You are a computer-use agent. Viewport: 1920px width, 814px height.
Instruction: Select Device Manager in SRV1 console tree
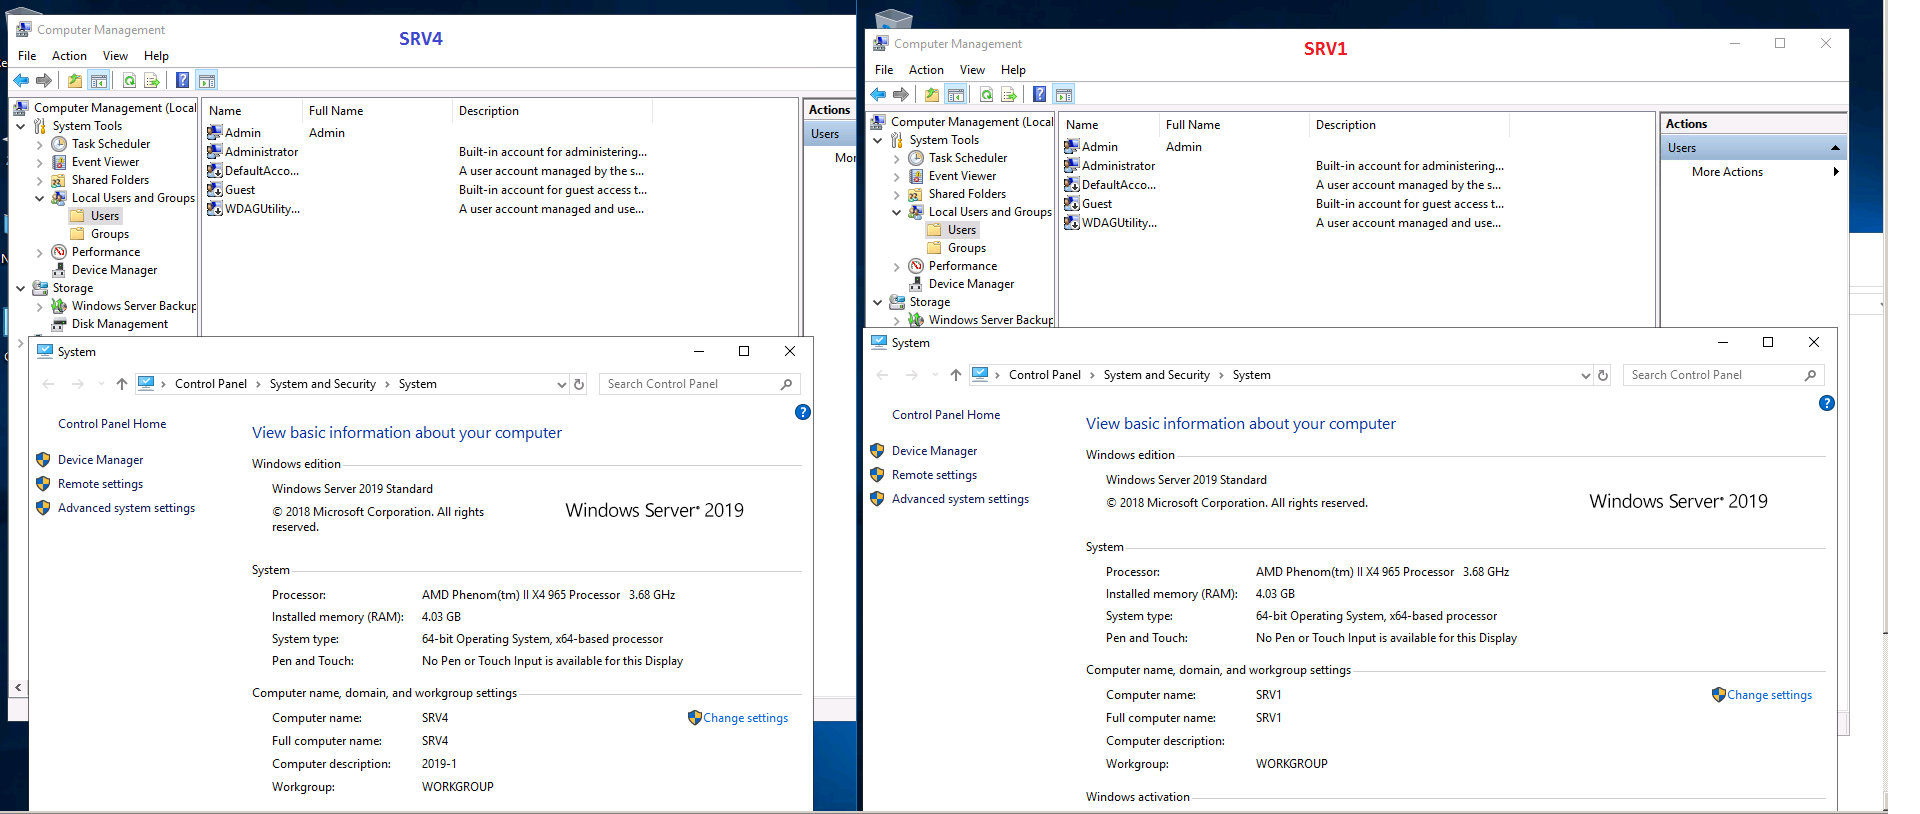tap(971, 284)
